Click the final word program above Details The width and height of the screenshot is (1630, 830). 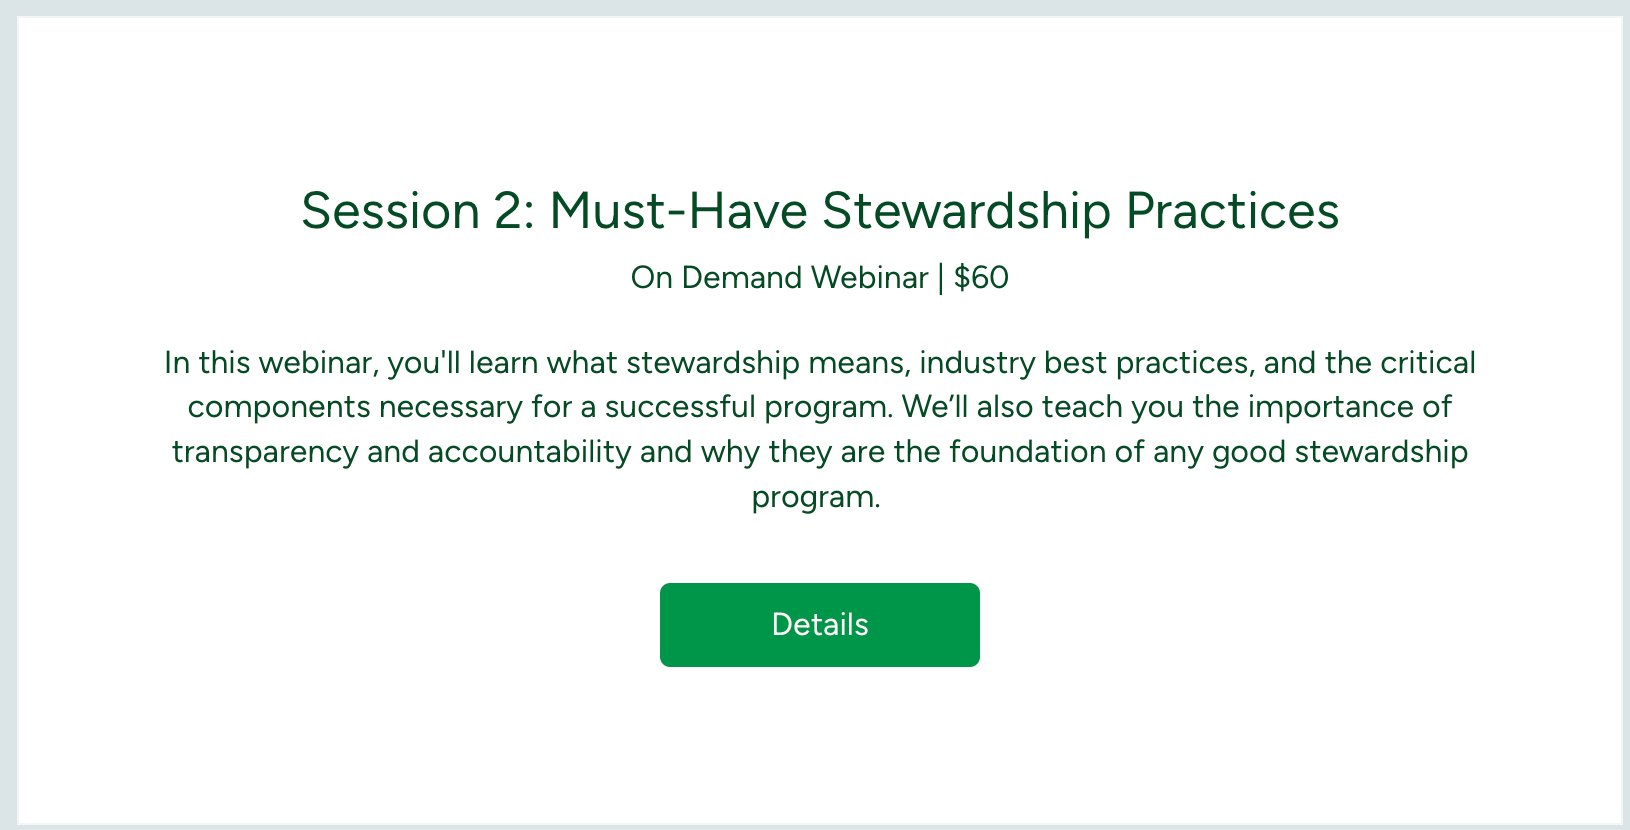(816, 497)
